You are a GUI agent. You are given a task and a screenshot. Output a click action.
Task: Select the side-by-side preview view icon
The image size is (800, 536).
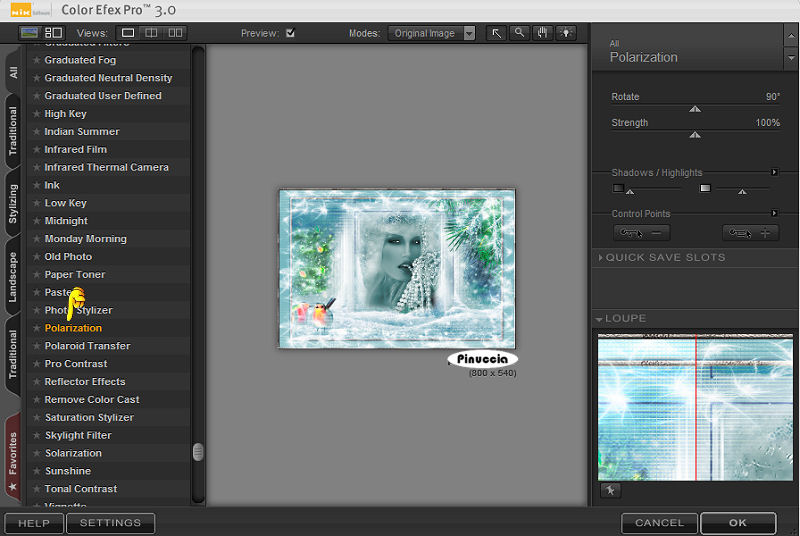[175, 33]
